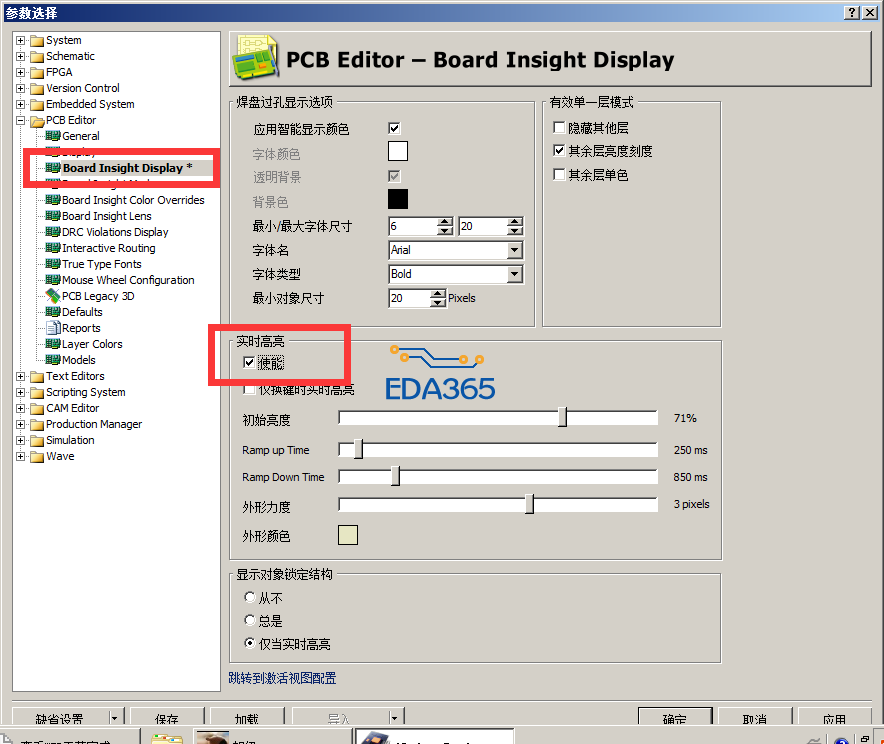884x744 pixels.
Task: Click the 加载 button
Action: pyautogui.click(x=247, y=718)
